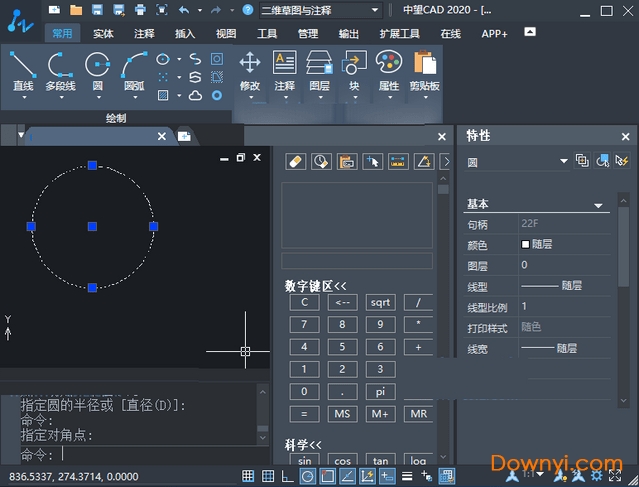Switch to the 扩展工具 ribbon tab
Screen dimensions: 639x487
click(x=400, y=33)
